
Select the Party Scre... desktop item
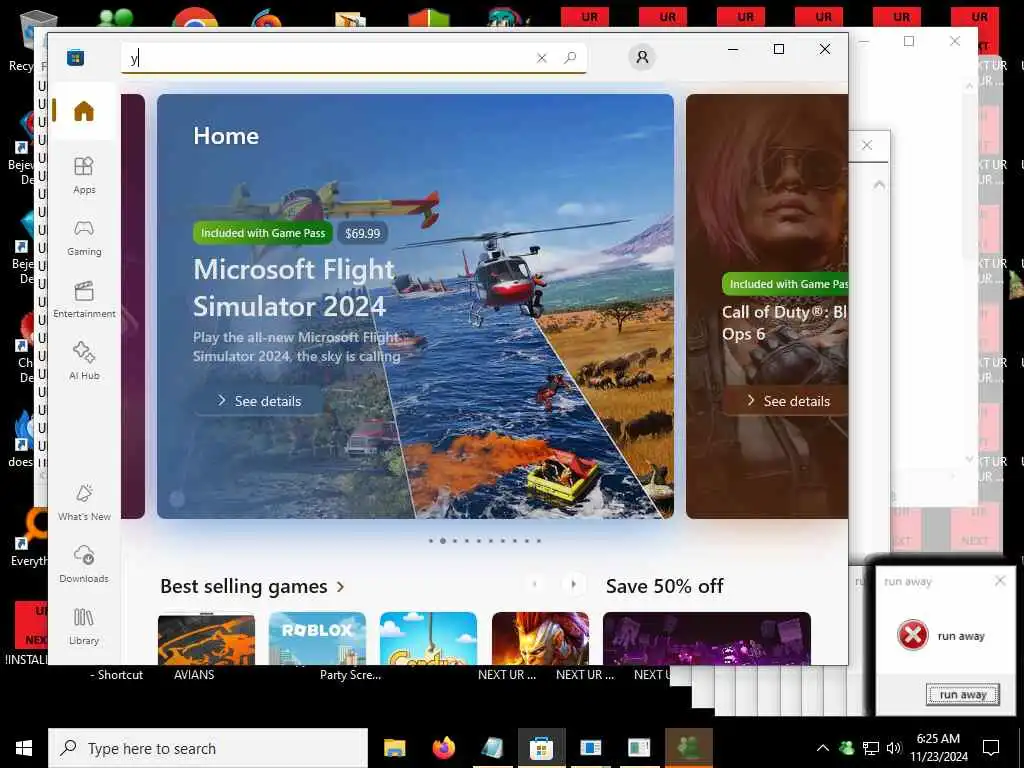tap(350, 675)
